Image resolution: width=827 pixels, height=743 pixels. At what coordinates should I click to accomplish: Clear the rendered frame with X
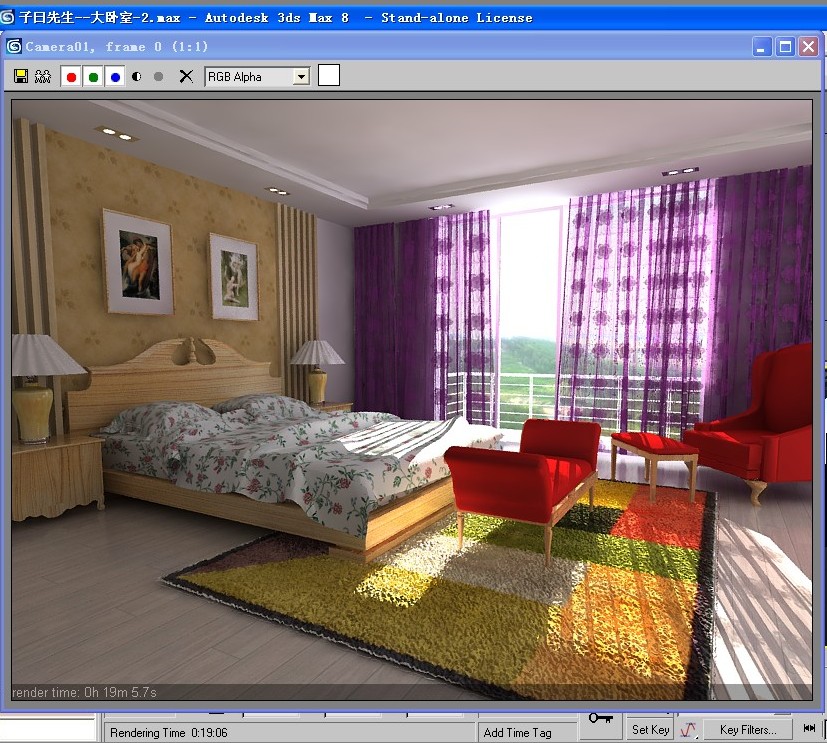coord(186,76)
